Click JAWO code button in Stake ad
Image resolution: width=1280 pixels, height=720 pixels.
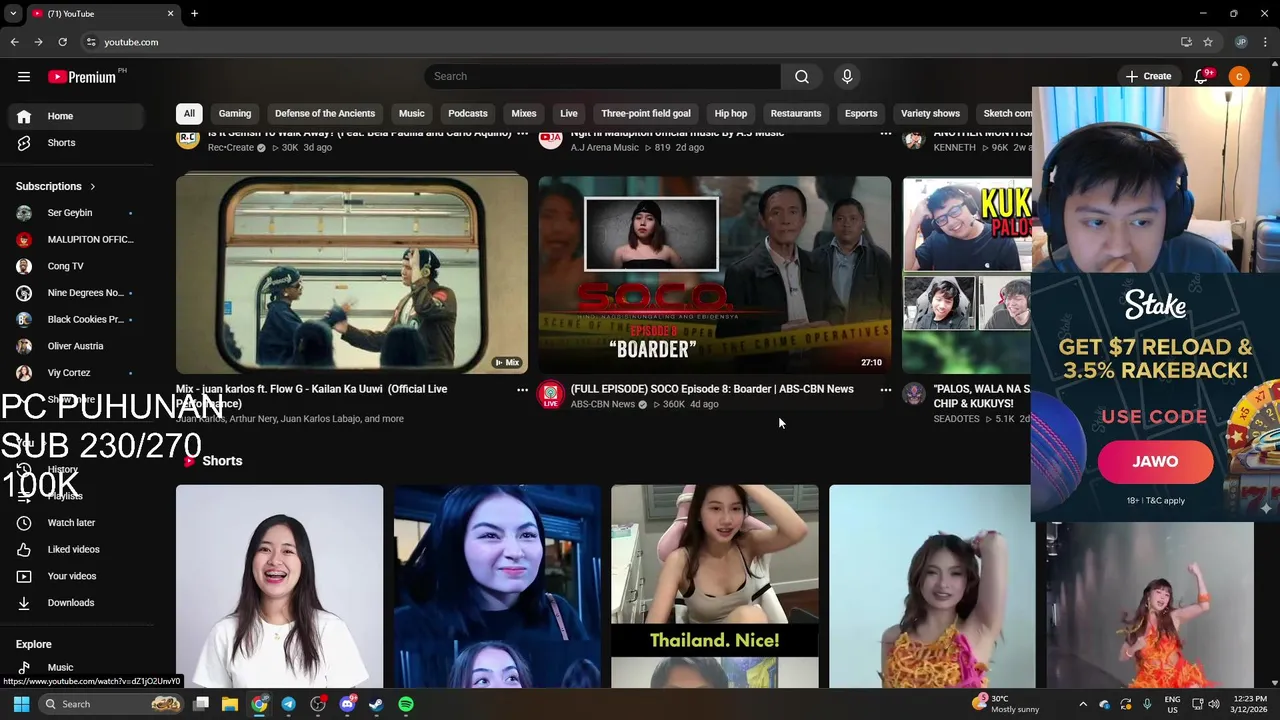[x=1155, y=462]
